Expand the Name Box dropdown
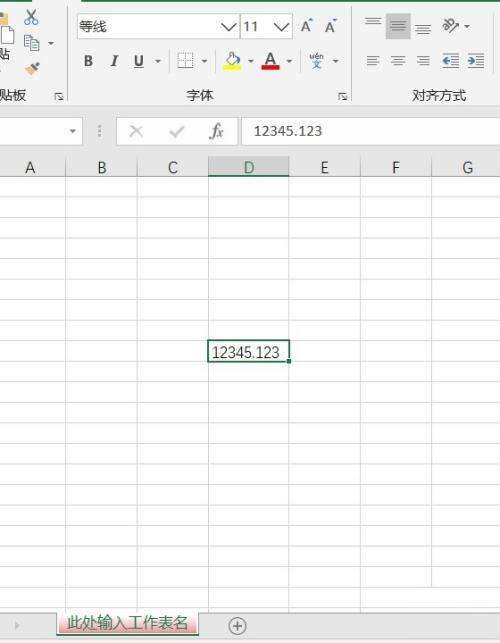 point(73,131)
